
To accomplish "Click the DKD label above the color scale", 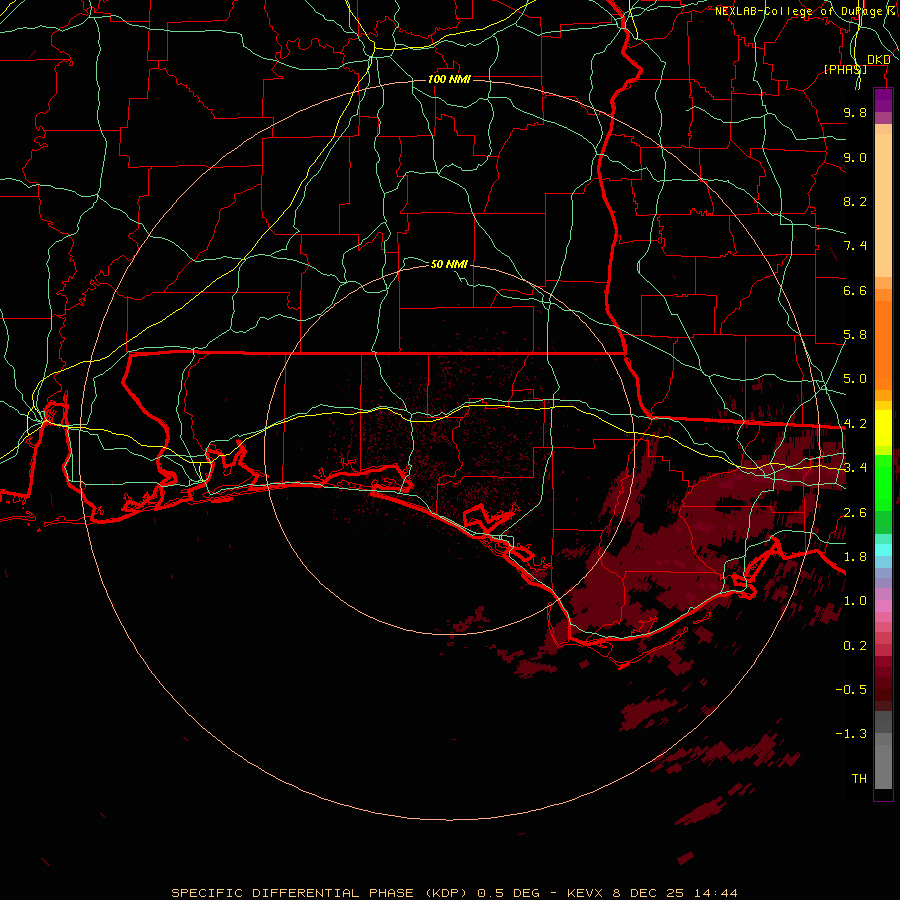I will coord(879,59).
